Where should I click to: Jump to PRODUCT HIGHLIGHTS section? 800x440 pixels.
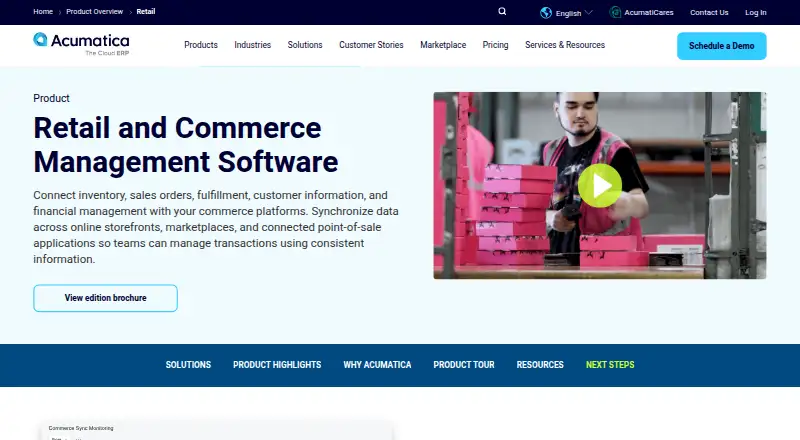pyautogui.click(x=277, y=365)
